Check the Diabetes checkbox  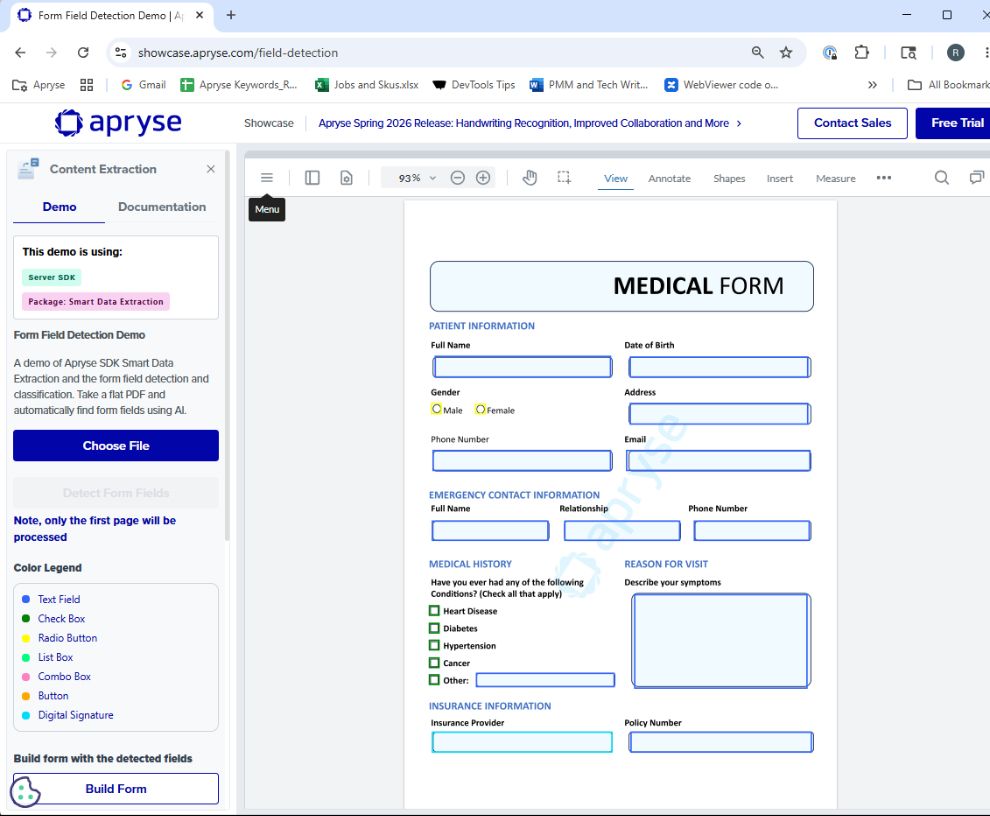coord(434,628)
